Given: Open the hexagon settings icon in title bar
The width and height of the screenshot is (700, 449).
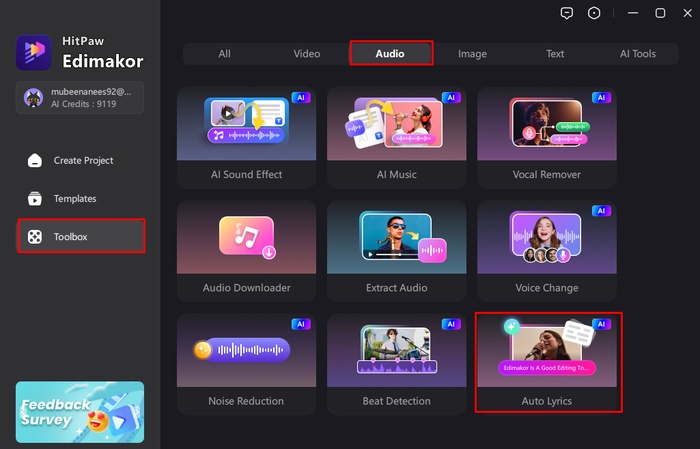Looking at the screenshot, I should pos(595,13).
